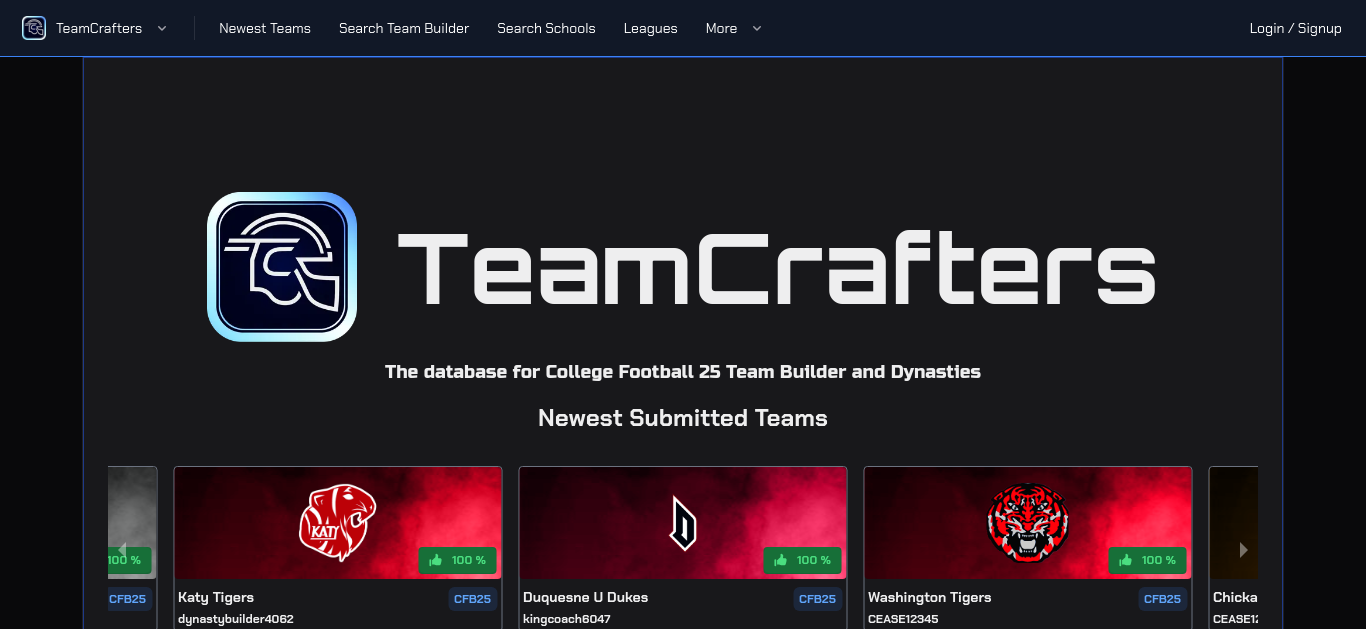Show previous teams with left carousel arrow

tap(122, 549)
